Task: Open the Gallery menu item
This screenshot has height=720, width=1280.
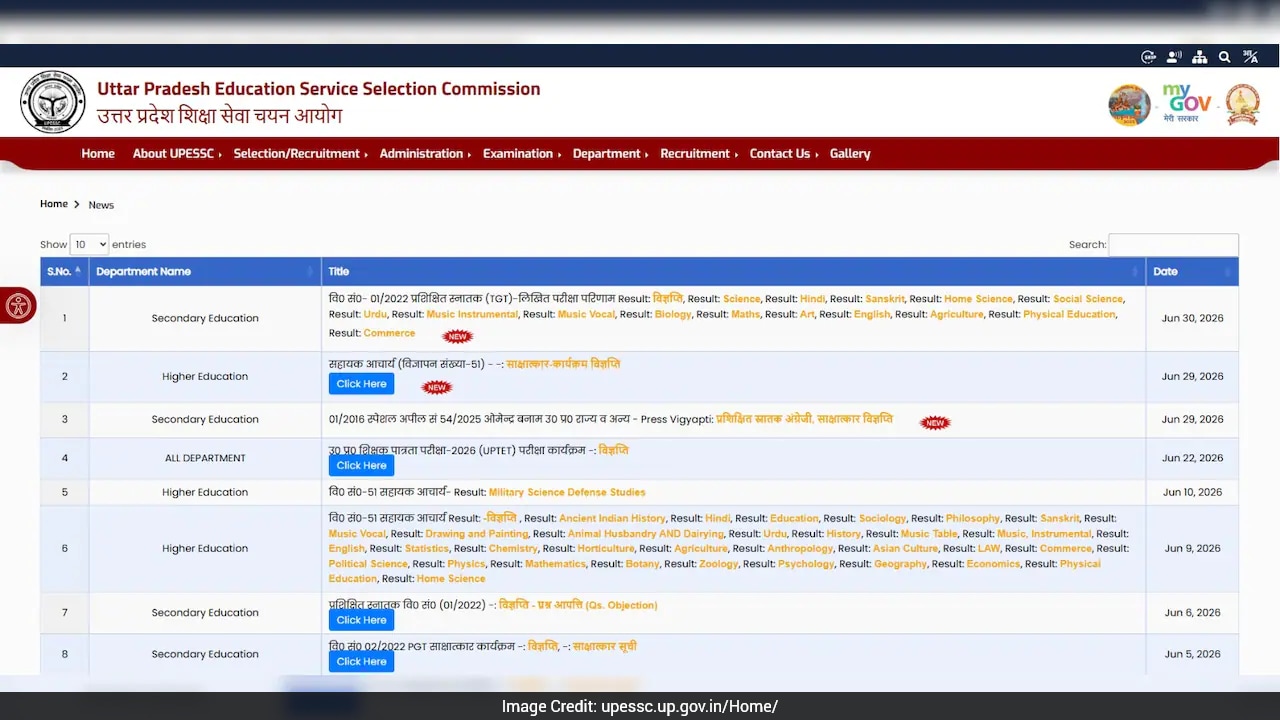Action: pyautogui.click(x=850, y=153)
